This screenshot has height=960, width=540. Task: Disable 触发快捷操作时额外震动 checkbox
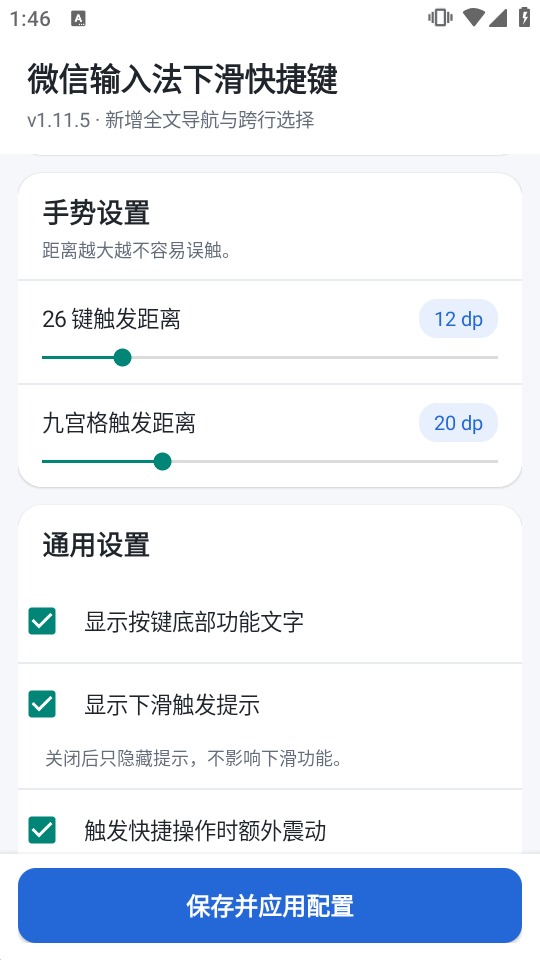tap(42, 830)
